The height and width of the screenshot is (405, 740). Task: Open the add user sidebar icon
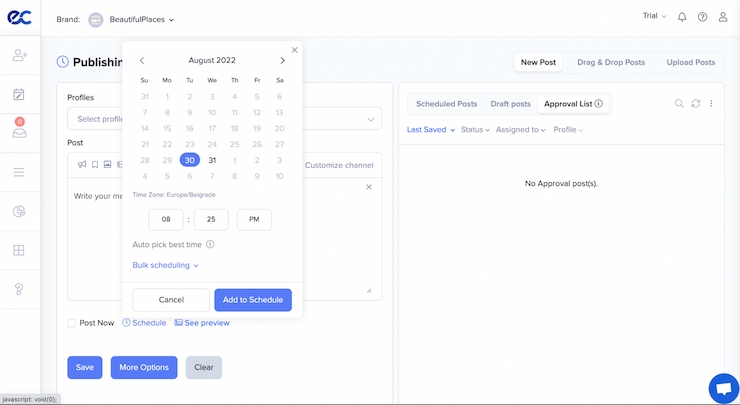pos(19,55)
